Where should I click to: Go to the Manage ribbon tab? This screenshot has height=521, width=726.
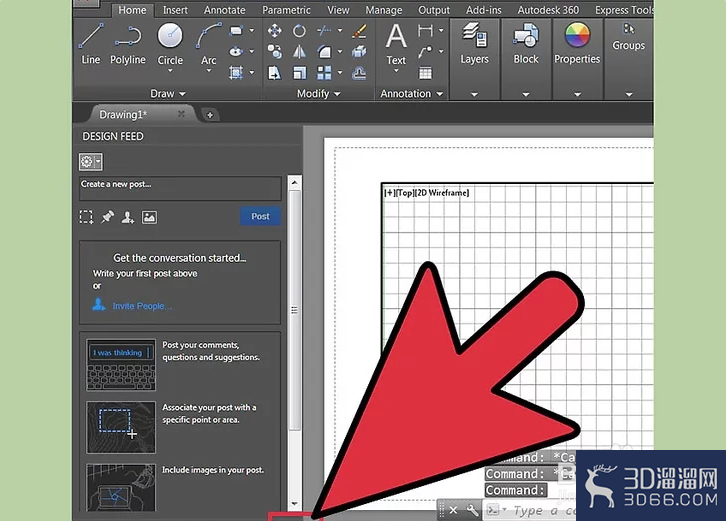384,10
